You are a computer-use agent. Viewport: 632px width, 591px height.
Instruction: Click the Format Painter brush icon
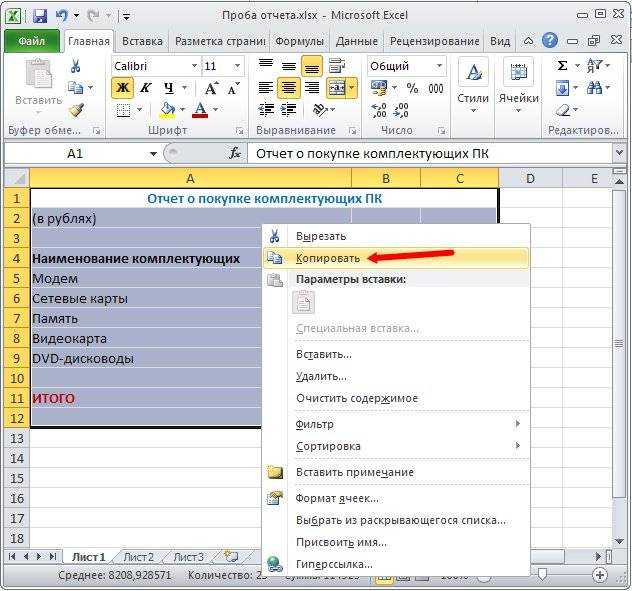tap(76, 110)
